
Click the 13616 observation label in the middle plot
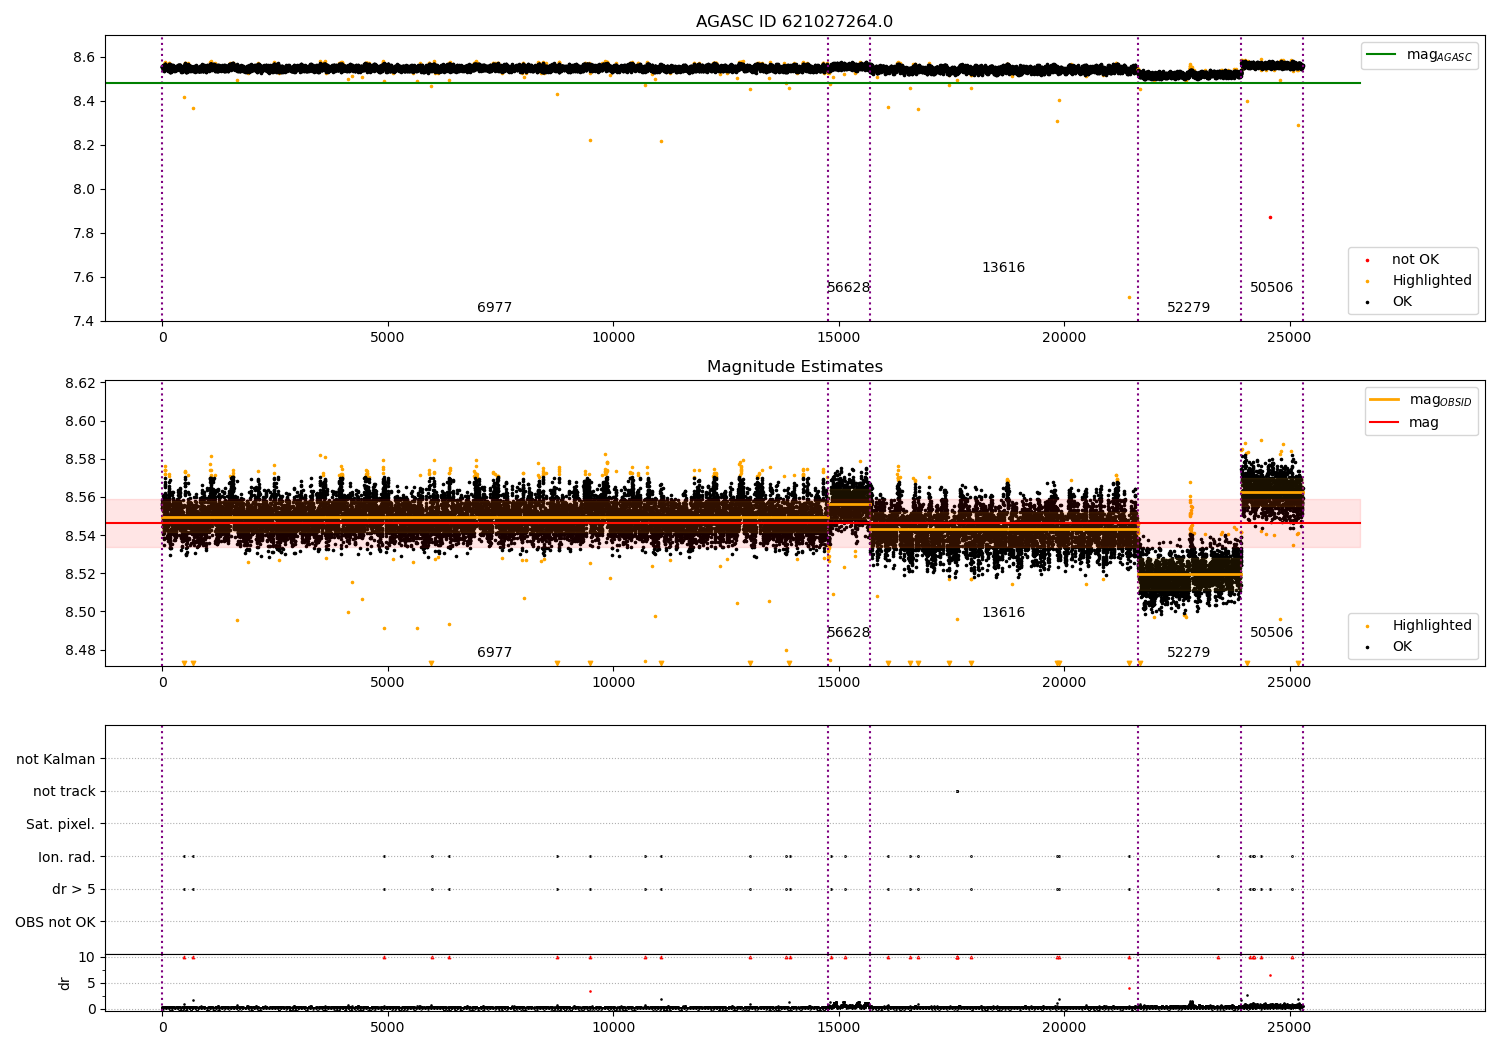[x=1003, y=613]
